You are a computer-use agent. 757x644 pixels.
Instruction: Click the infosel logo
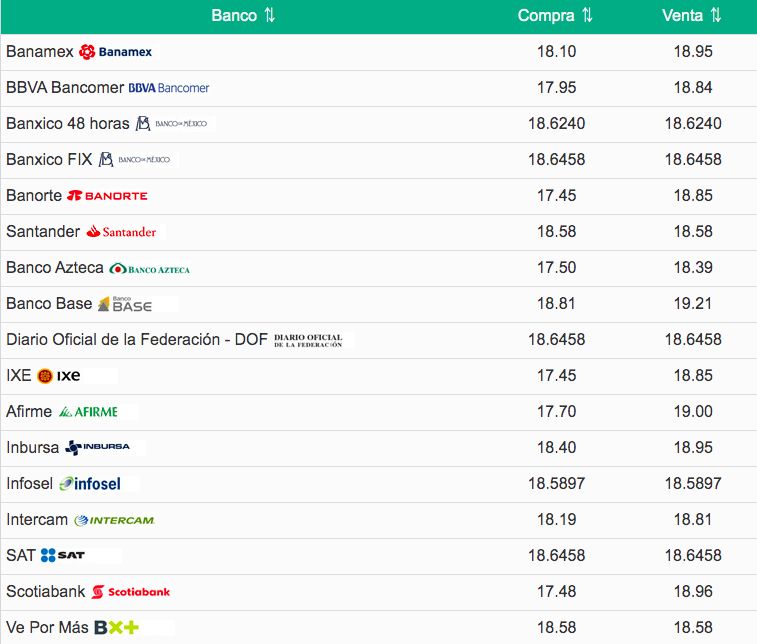(x=90, y=484)
